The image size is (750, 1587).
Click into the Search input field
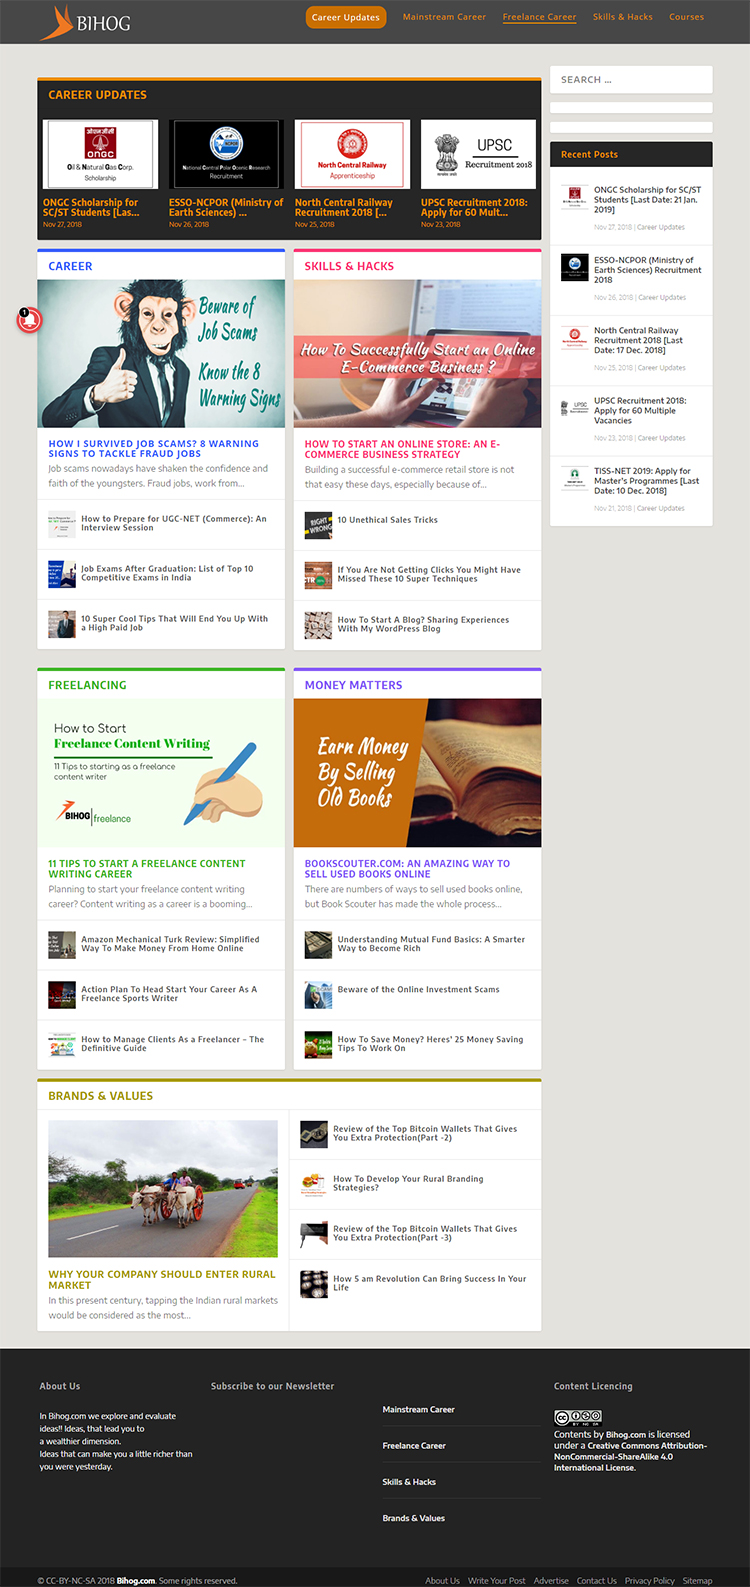pyautogui.click(x=631, y=80)
